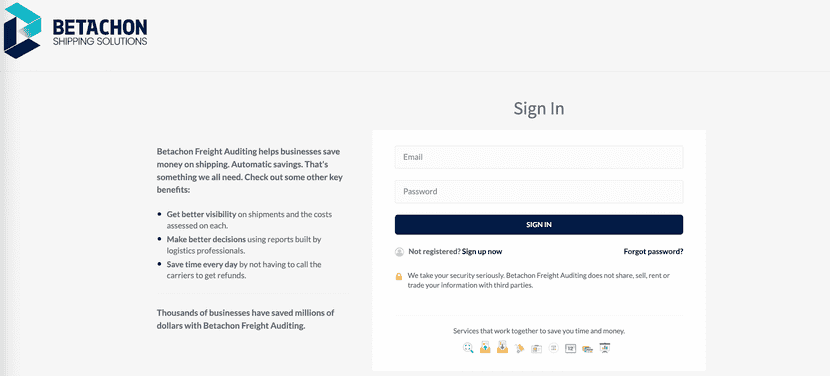Click the orange padlock security icon
830x376 pixels.
tap(399, 276)
